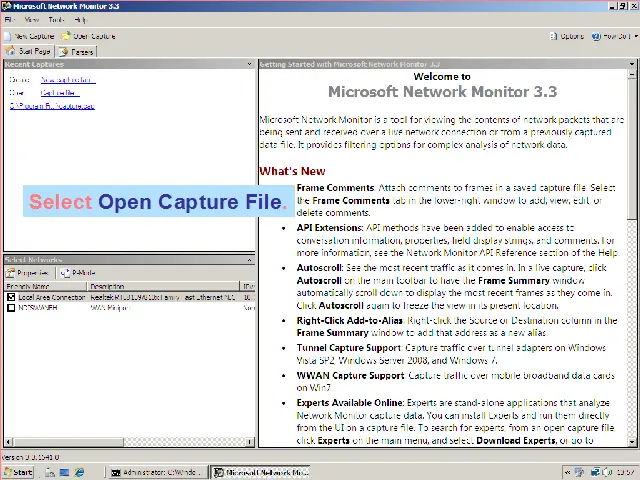Screen dimensions: 640x480
Task: Toggle P-Mode for the selected network
Action: [x=78, y=273]
